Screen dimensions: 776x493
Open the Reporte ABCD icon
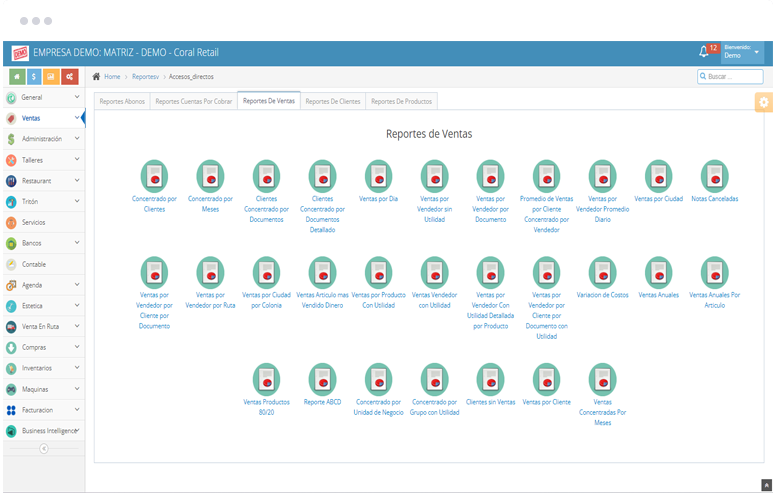click(322, 380)
